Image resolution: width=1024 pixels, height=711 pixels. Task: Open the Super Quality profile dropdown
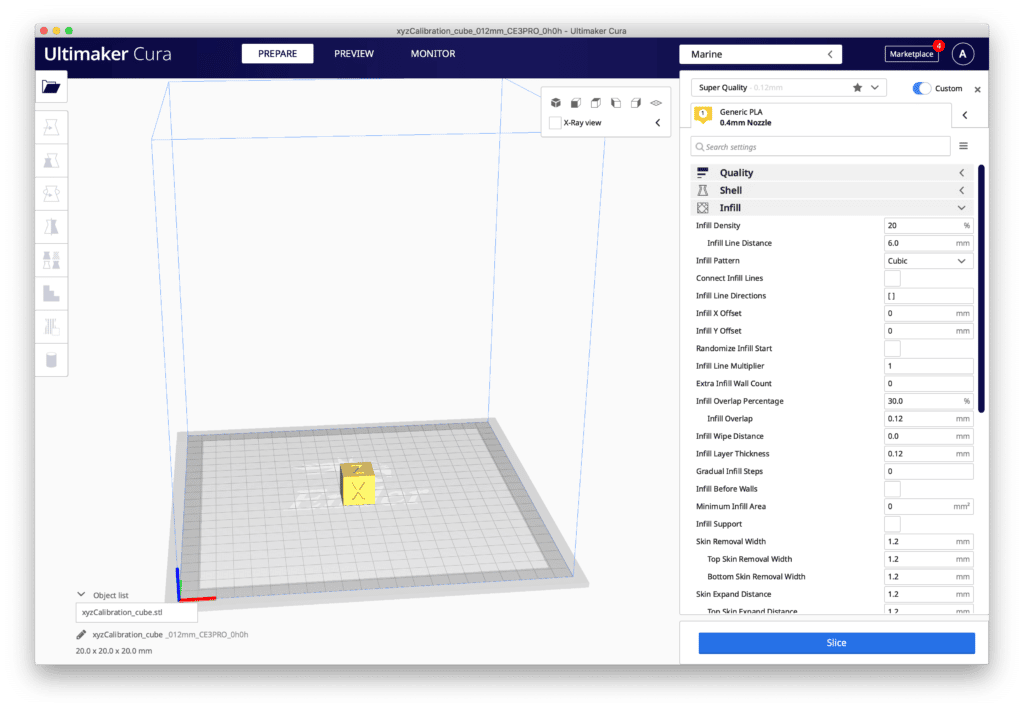click(x=788, y=88)
